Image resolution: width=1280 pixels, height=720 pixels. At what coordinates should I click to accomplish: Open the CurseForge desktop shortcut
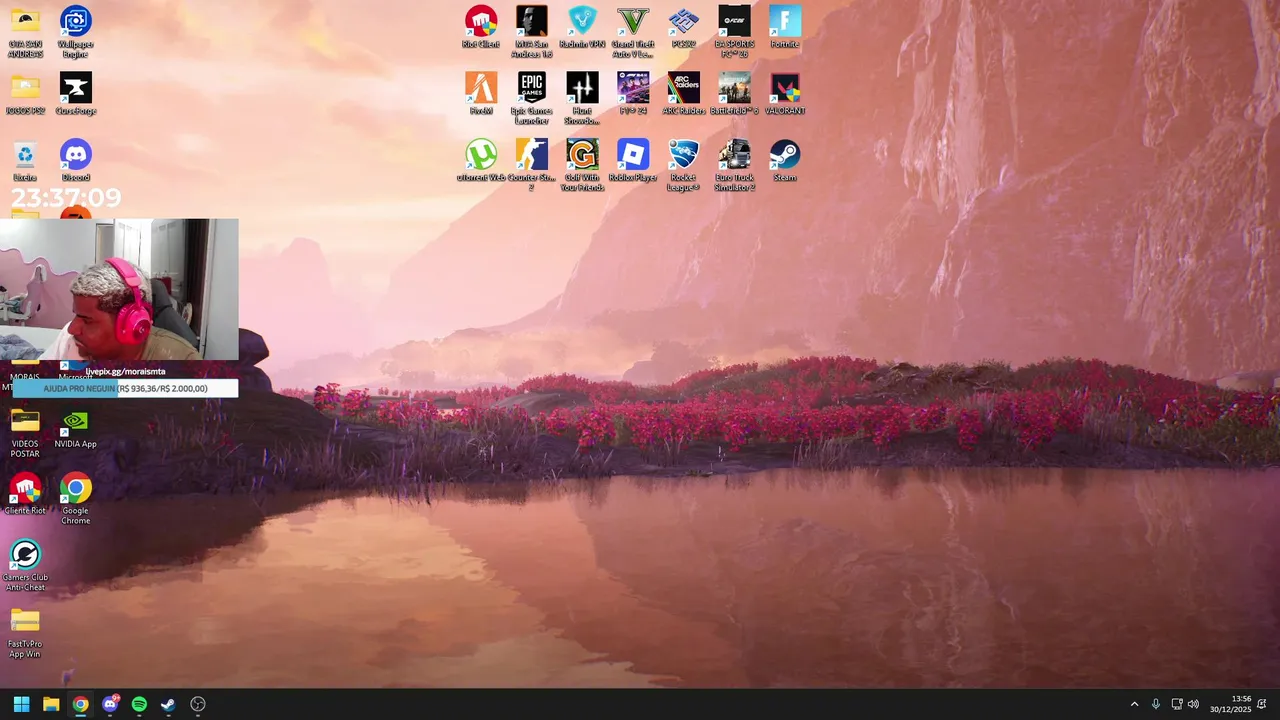point(76,94)
